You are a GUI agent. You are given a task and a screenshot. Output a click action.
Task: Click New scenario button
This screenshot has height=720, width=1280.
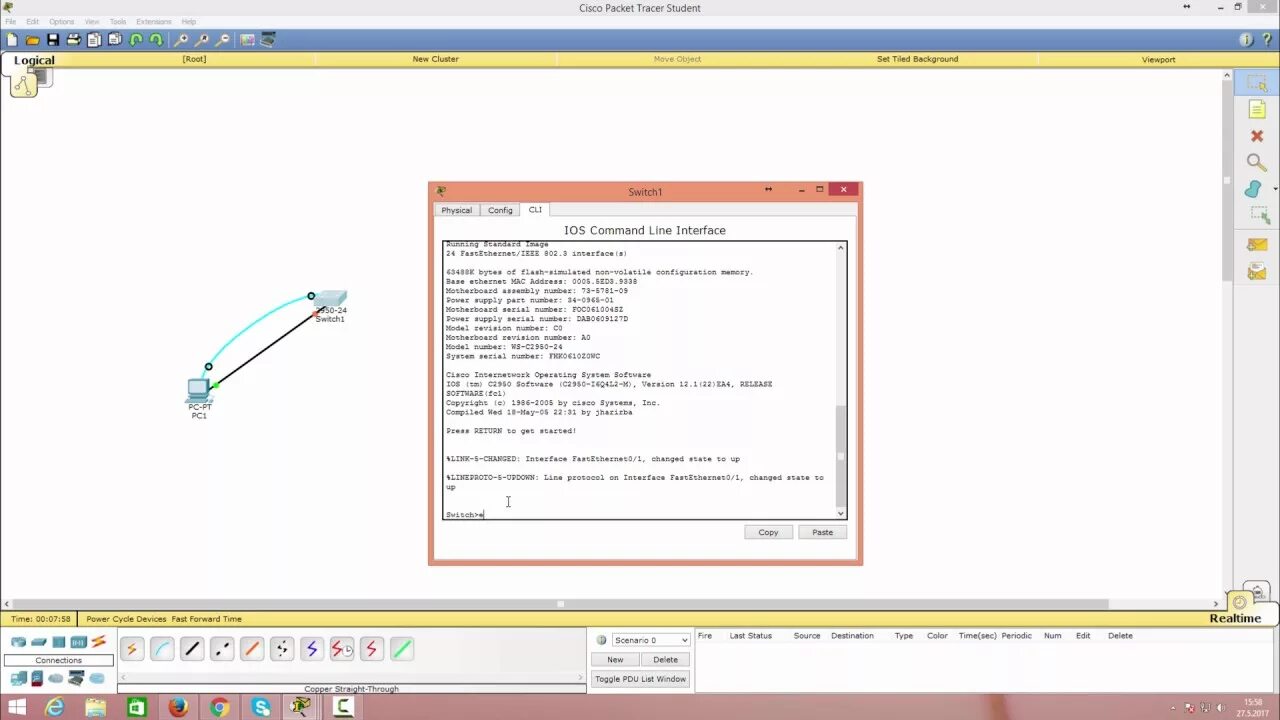615,660
